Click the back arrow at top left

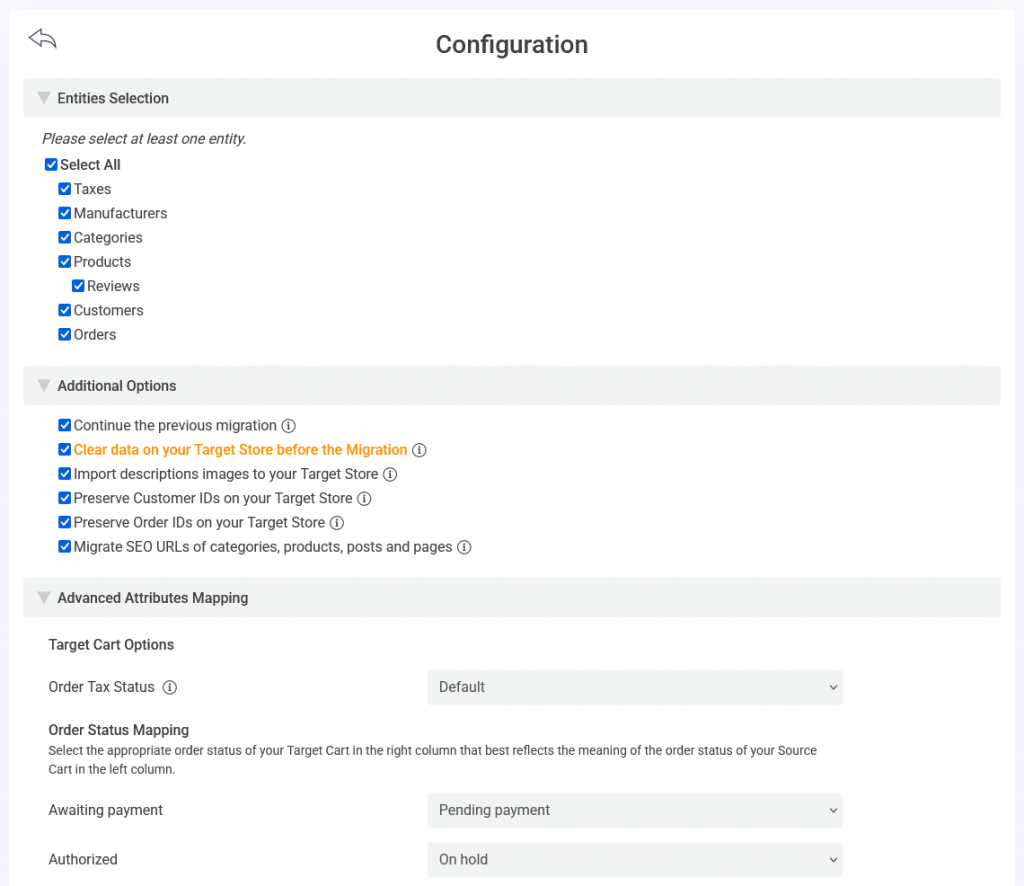42,38
